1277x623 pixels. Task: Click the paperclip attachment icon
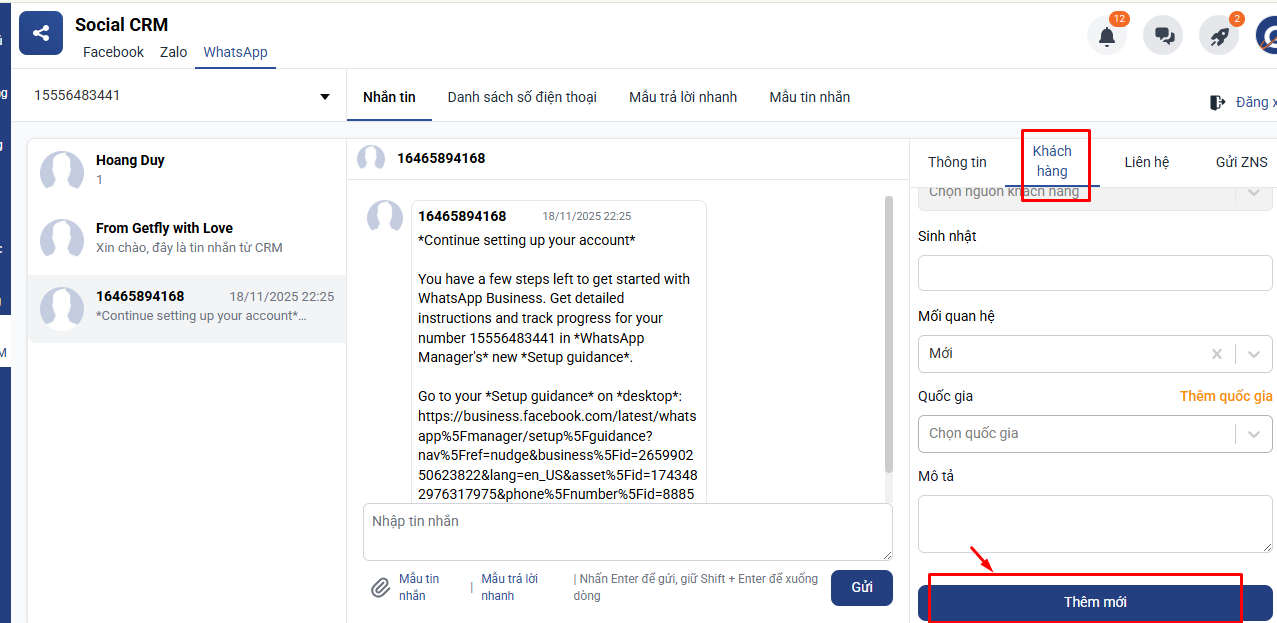click(380, 588)
